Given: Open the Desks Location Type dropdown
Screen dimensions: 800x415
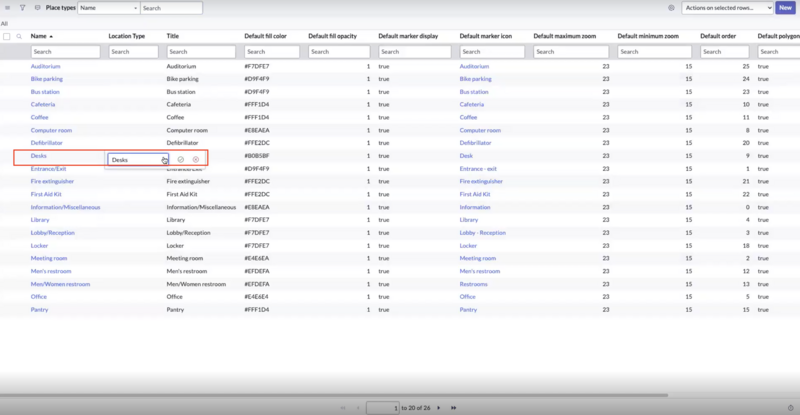Looking at the screenshot, I should pos(138,160).
